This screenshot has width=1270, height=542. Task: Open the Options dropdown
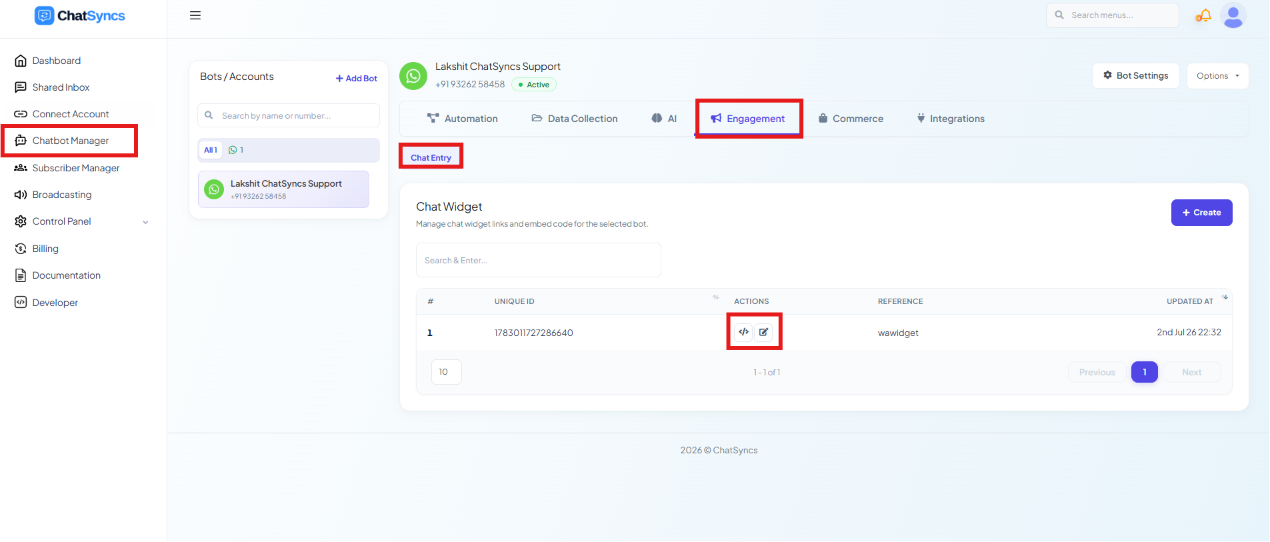click(1218, 76)
